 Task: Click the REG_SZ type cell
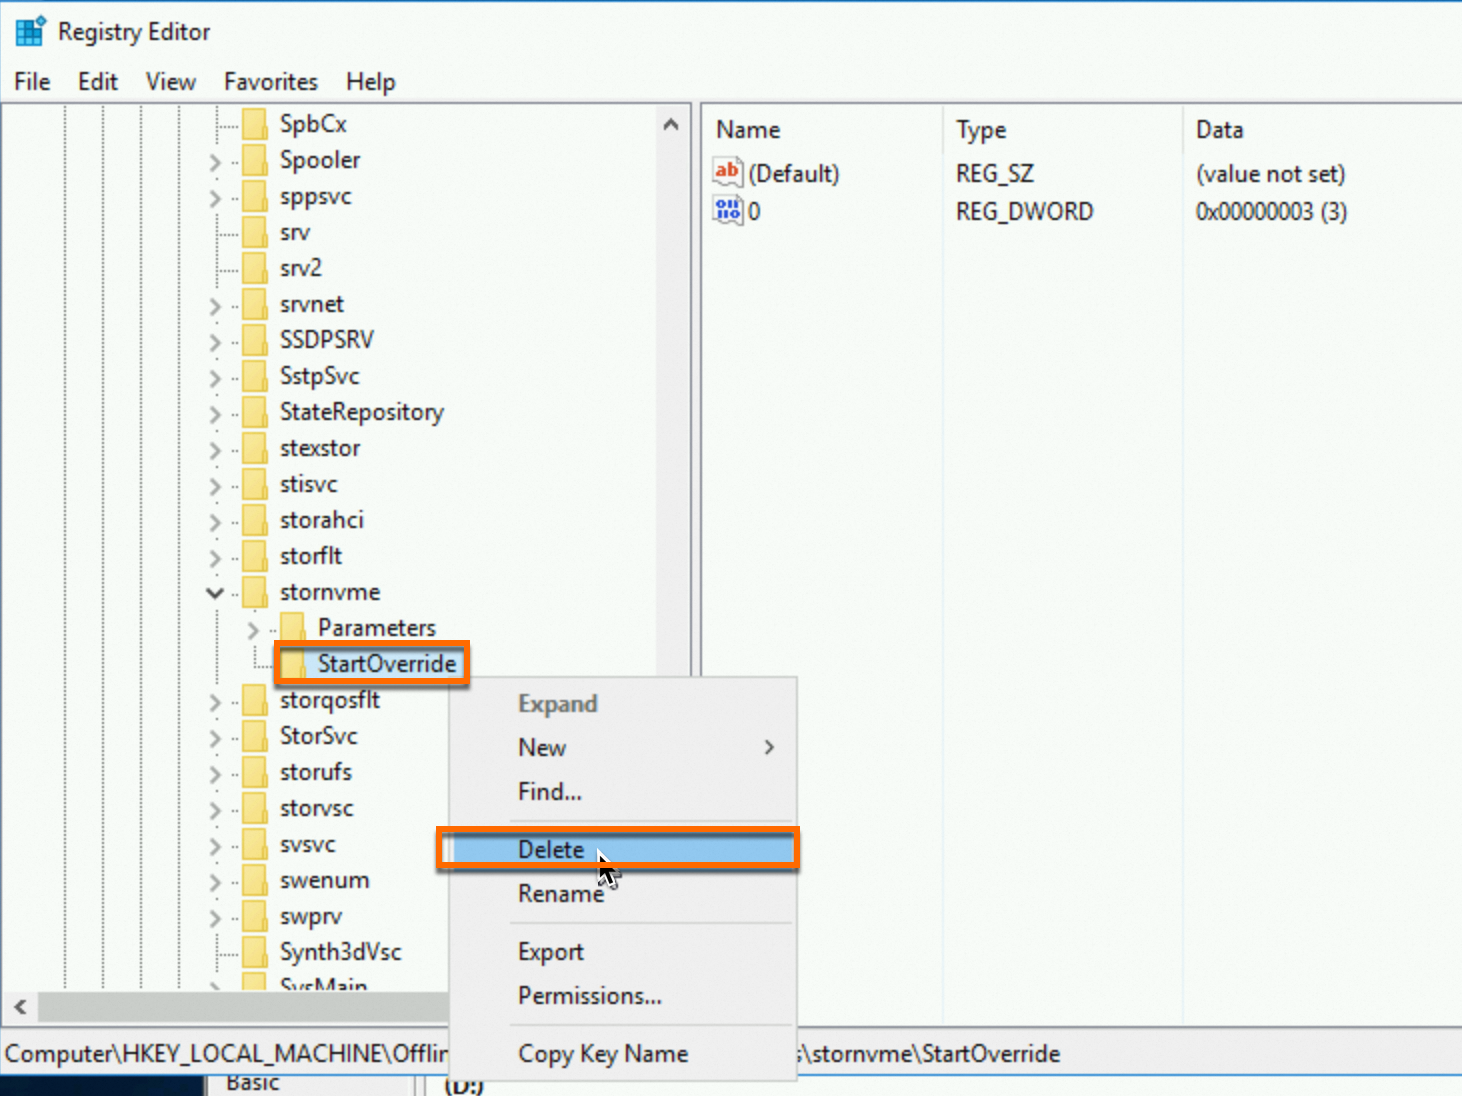[994, 173]
